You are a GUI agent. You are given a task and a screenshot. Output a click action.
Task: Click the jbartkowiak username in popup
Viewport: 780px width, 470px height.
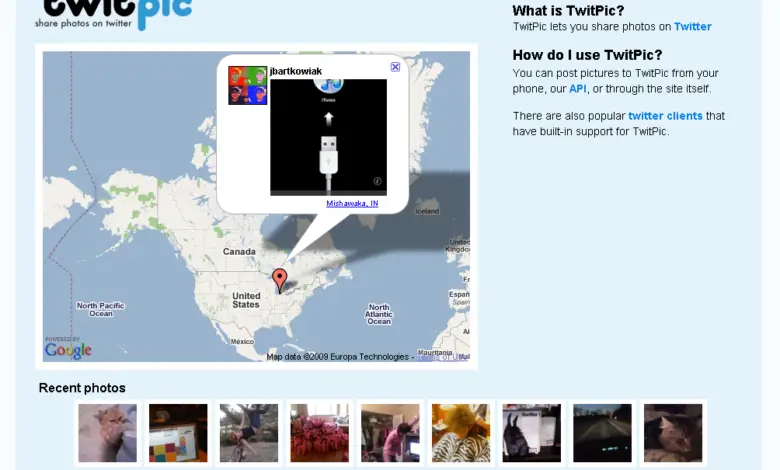295,71
